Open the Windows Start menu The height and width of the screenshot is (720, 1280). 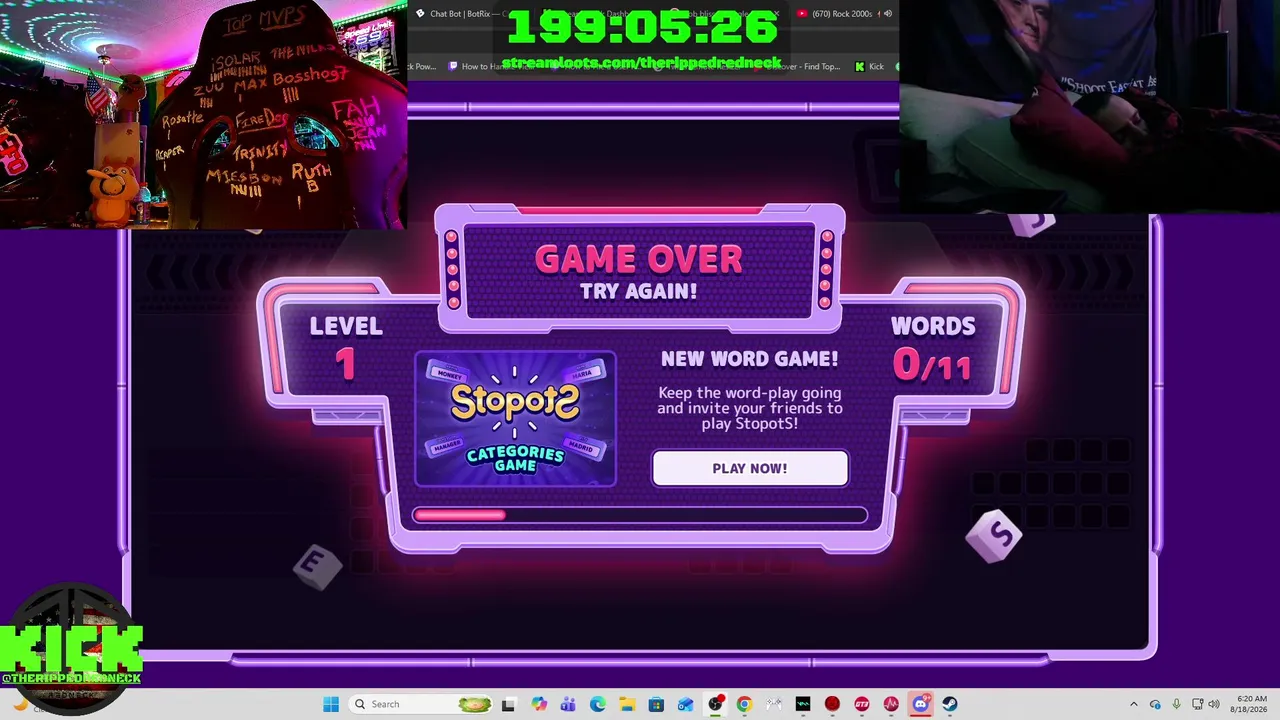pyautogui.click(x=331, y=704)
